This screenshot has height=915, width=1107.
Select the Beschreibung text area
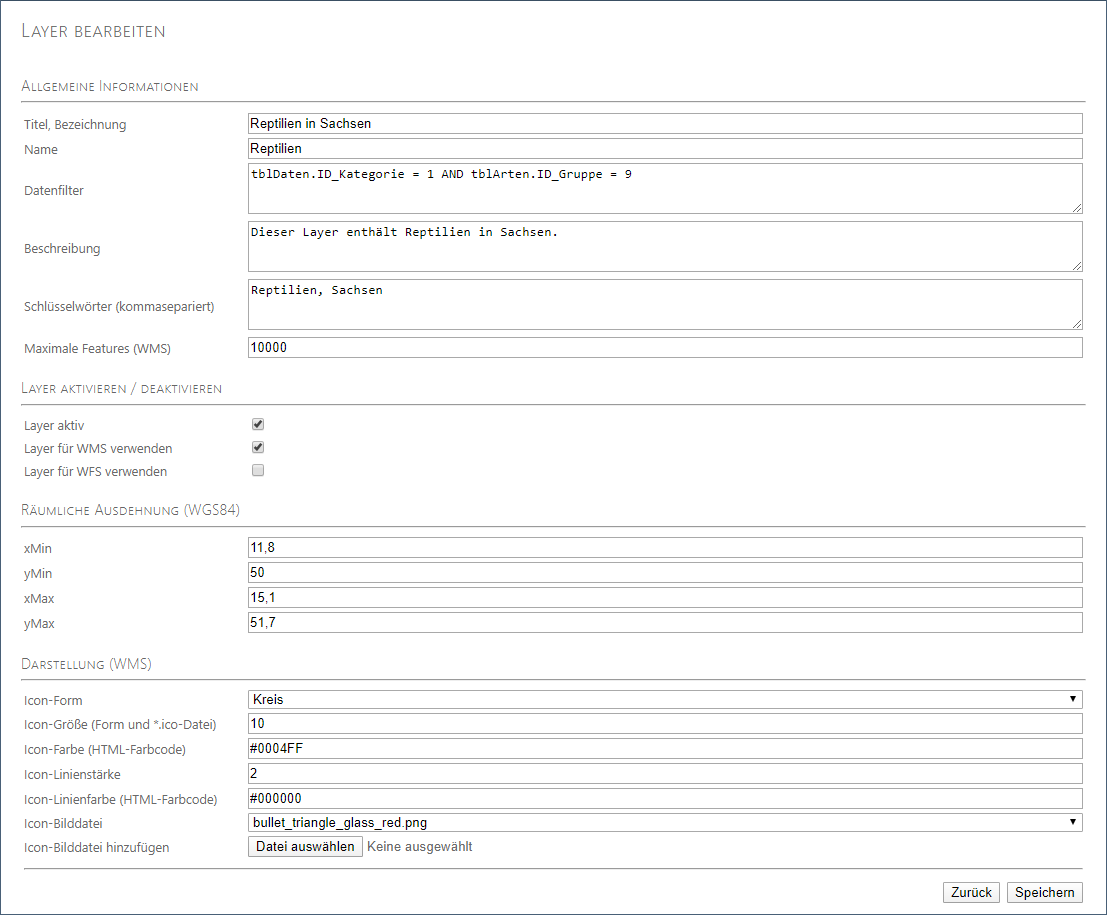tap(664, 246)
